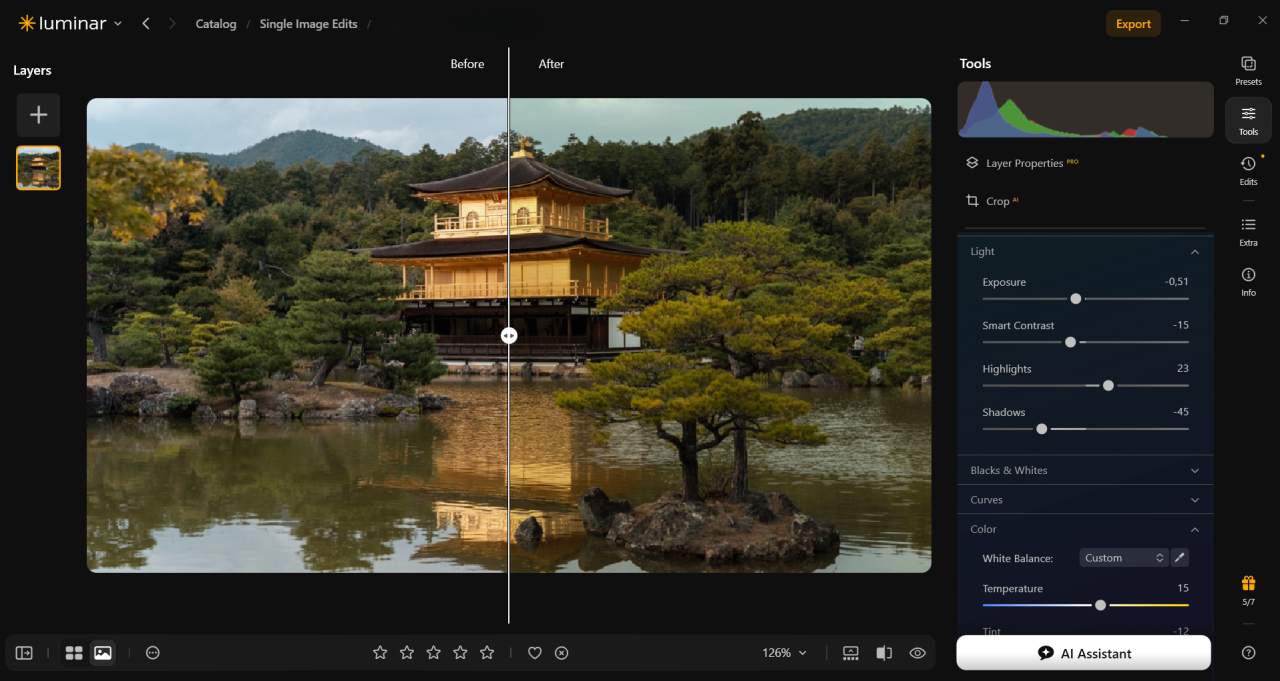Add a new layer with plus button
The height and width of the screenshot is (681, 1280).
click(x=38, y=115)
